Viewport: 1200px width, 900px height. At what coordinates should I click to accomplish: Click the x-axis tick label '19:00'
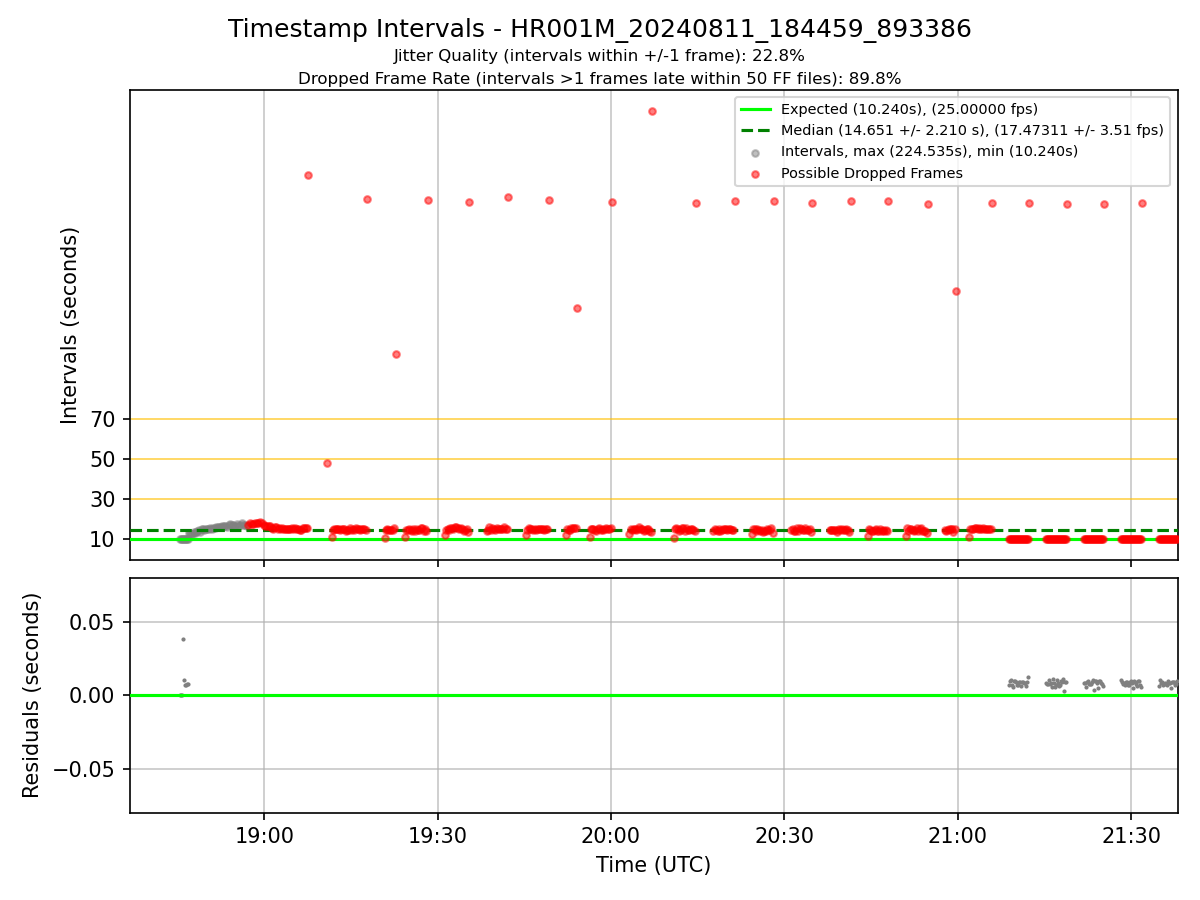[x=264, y=837]
